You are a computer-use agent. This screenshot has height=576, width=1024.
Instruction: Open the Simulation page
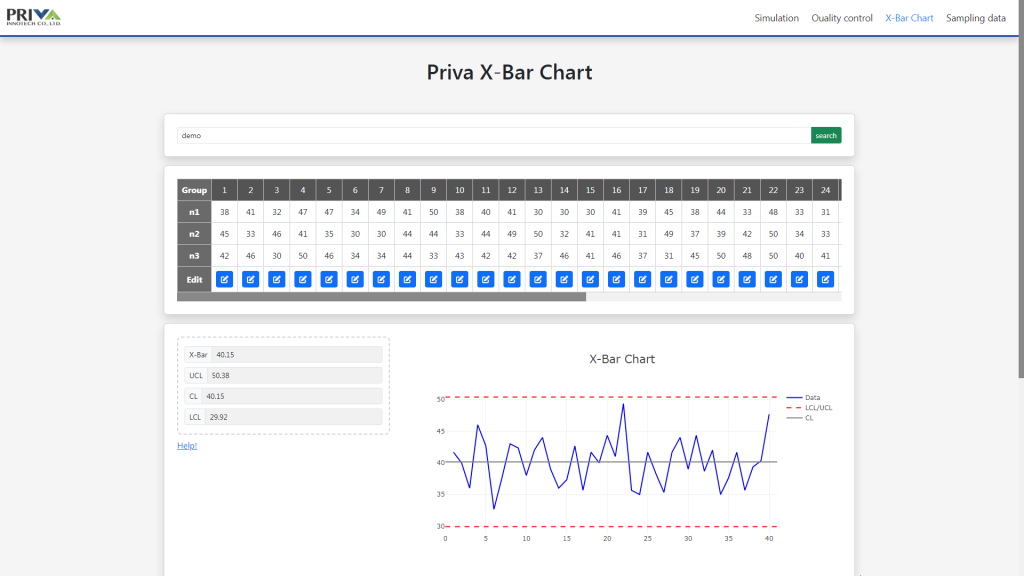(776, 18)
